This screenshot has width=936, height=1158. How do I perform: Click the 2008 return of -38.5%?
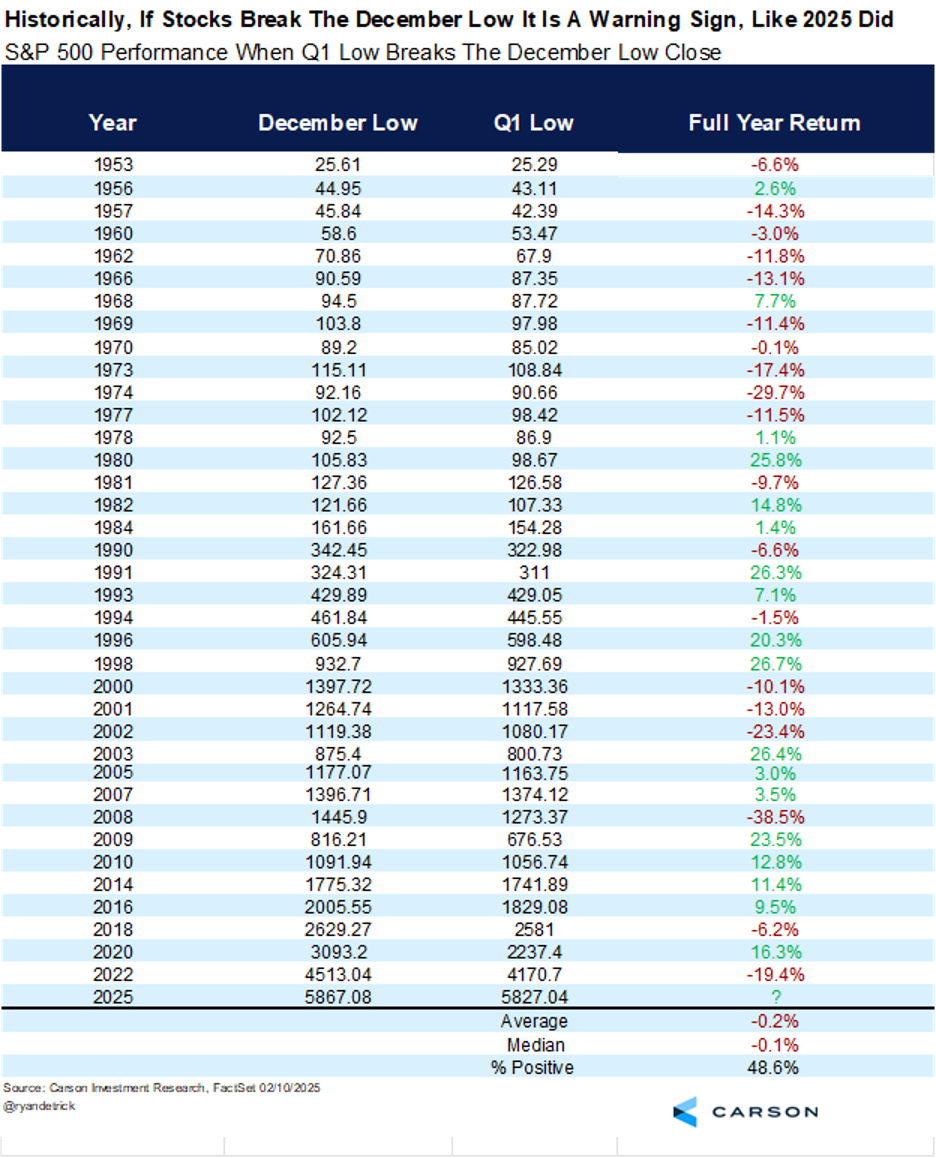[776, 816]
